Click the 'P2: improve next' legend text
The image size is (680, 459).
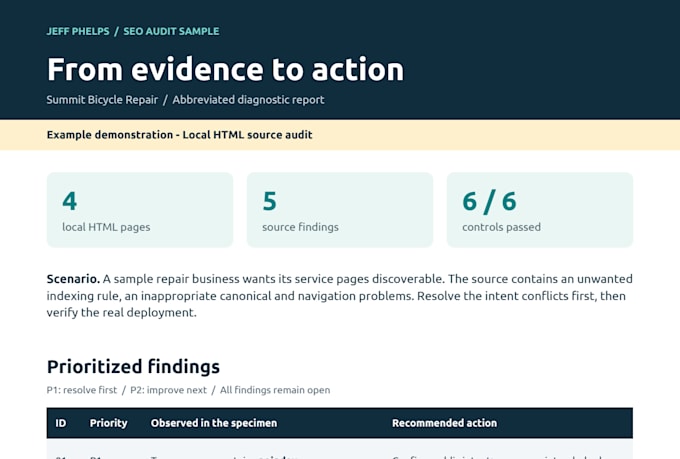169,390
